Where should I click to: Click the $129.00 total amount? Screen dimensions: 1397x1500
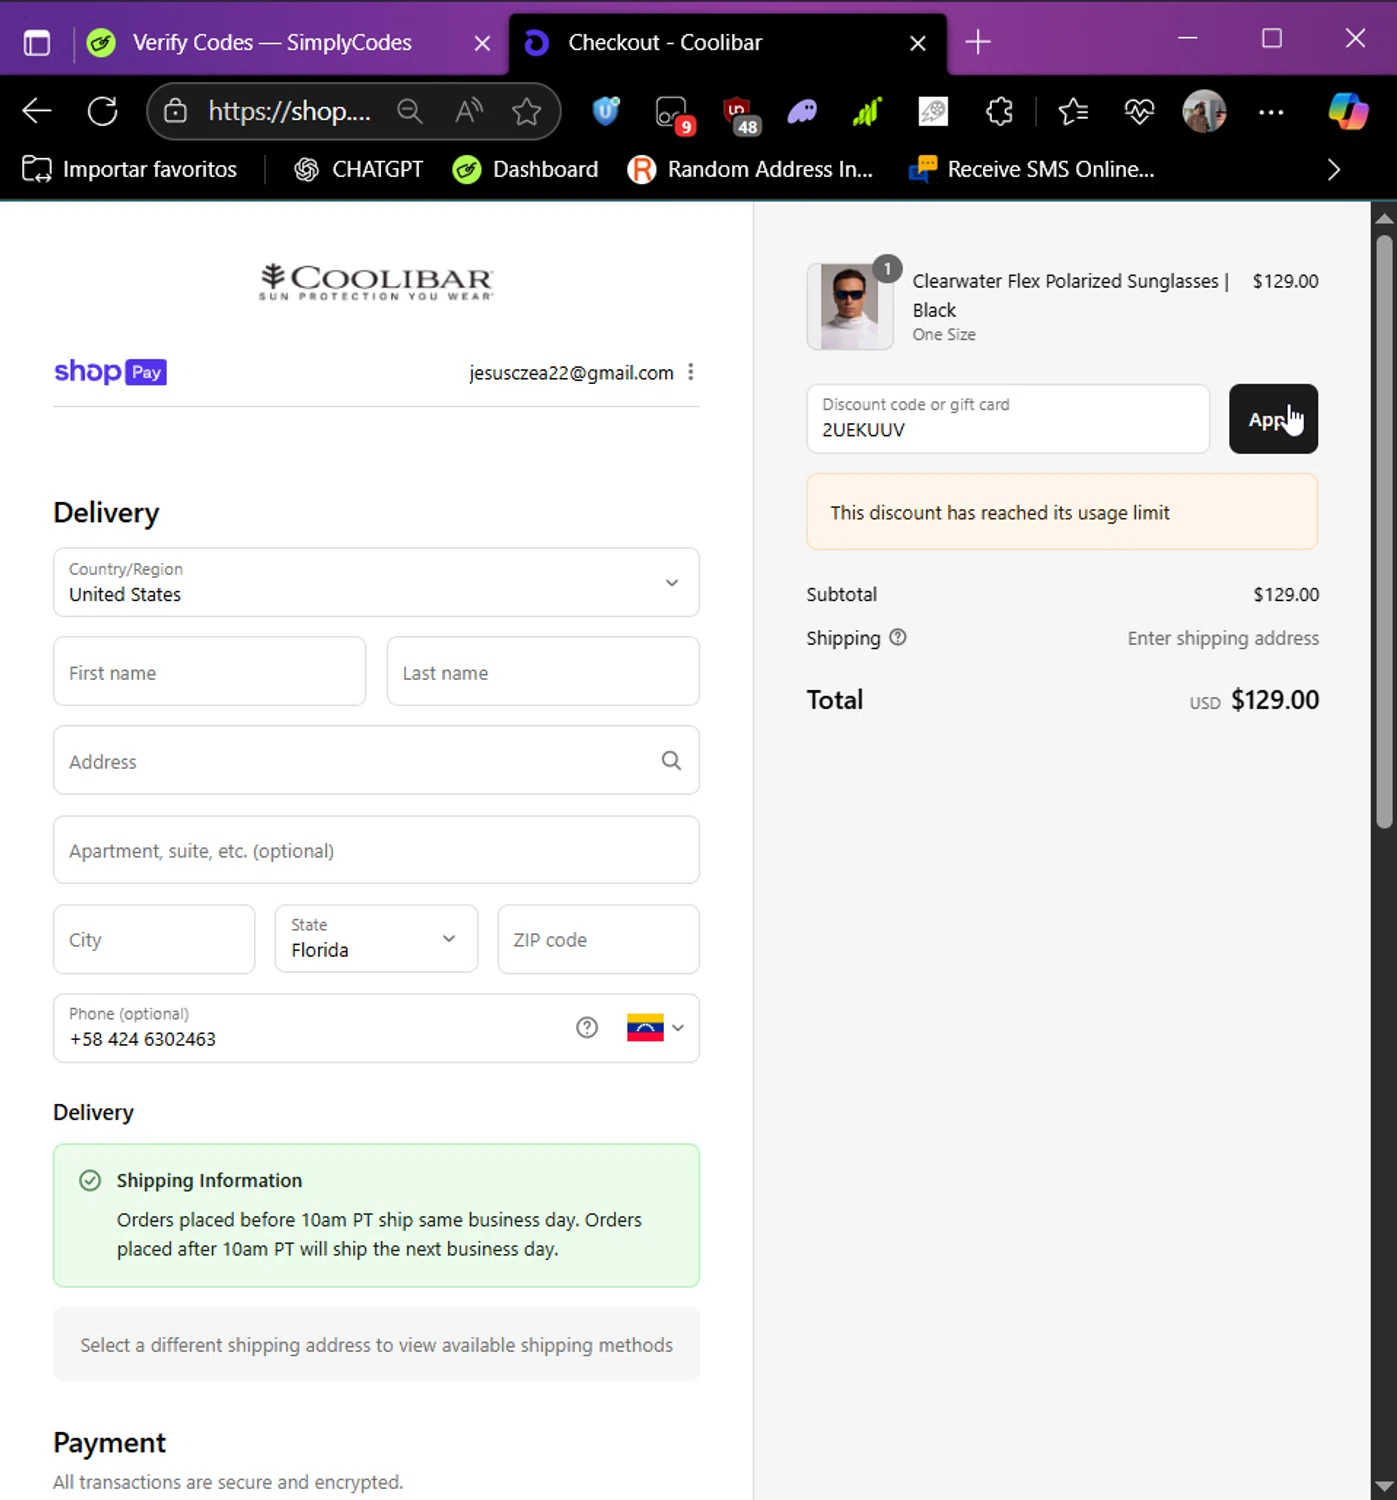point(1274,700)
